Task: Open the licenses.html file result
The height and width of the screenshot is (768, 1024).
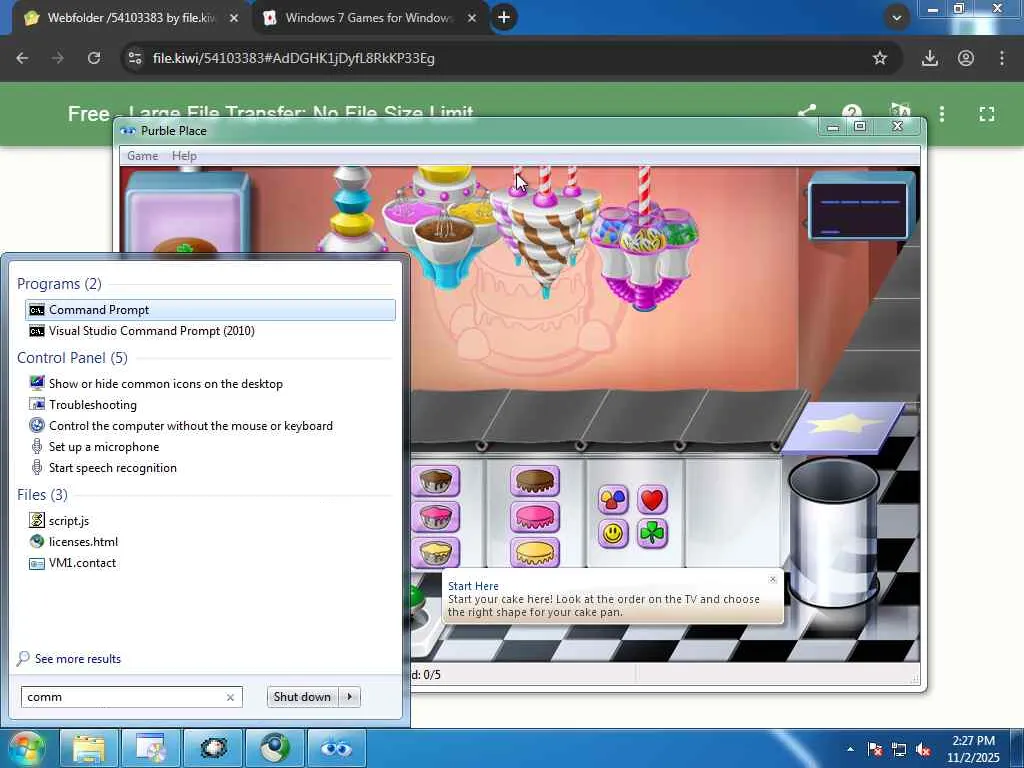Action: click(210, 541)
